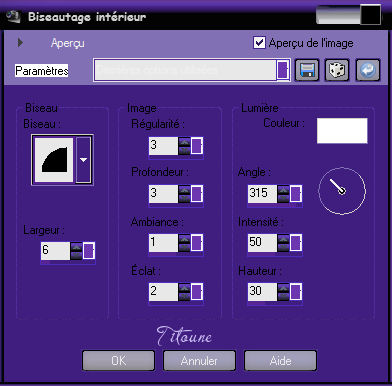Click into the Éclat value field

[x=163, y=292]
